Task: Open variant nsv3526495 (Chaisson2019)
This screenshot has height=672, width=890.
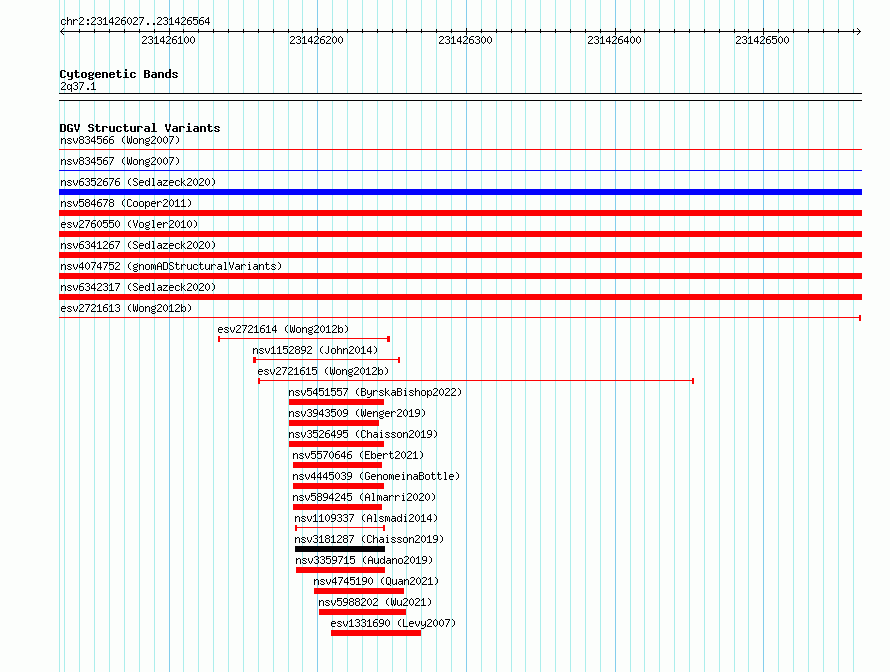Action: [x=363, y=434]
